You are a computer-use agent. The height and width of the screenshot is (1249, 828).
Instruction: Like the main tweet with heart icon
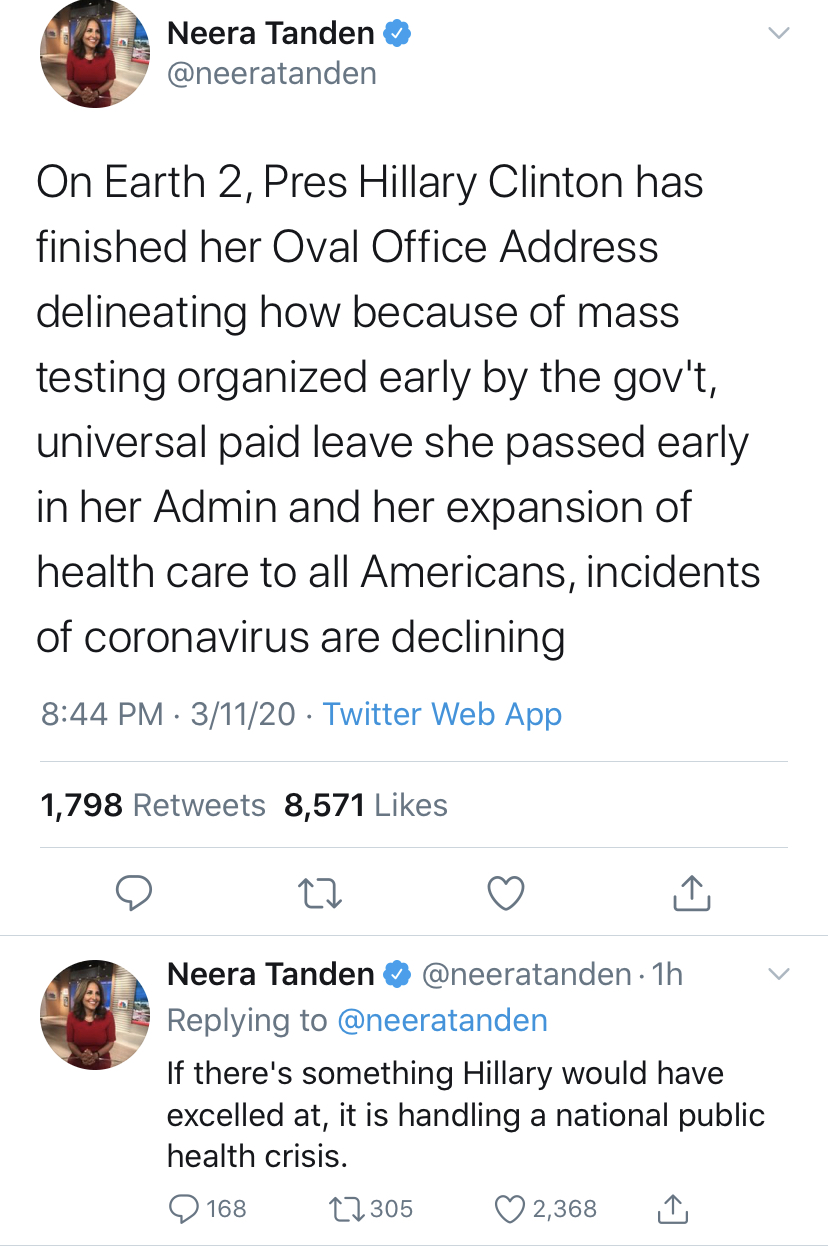506,892
